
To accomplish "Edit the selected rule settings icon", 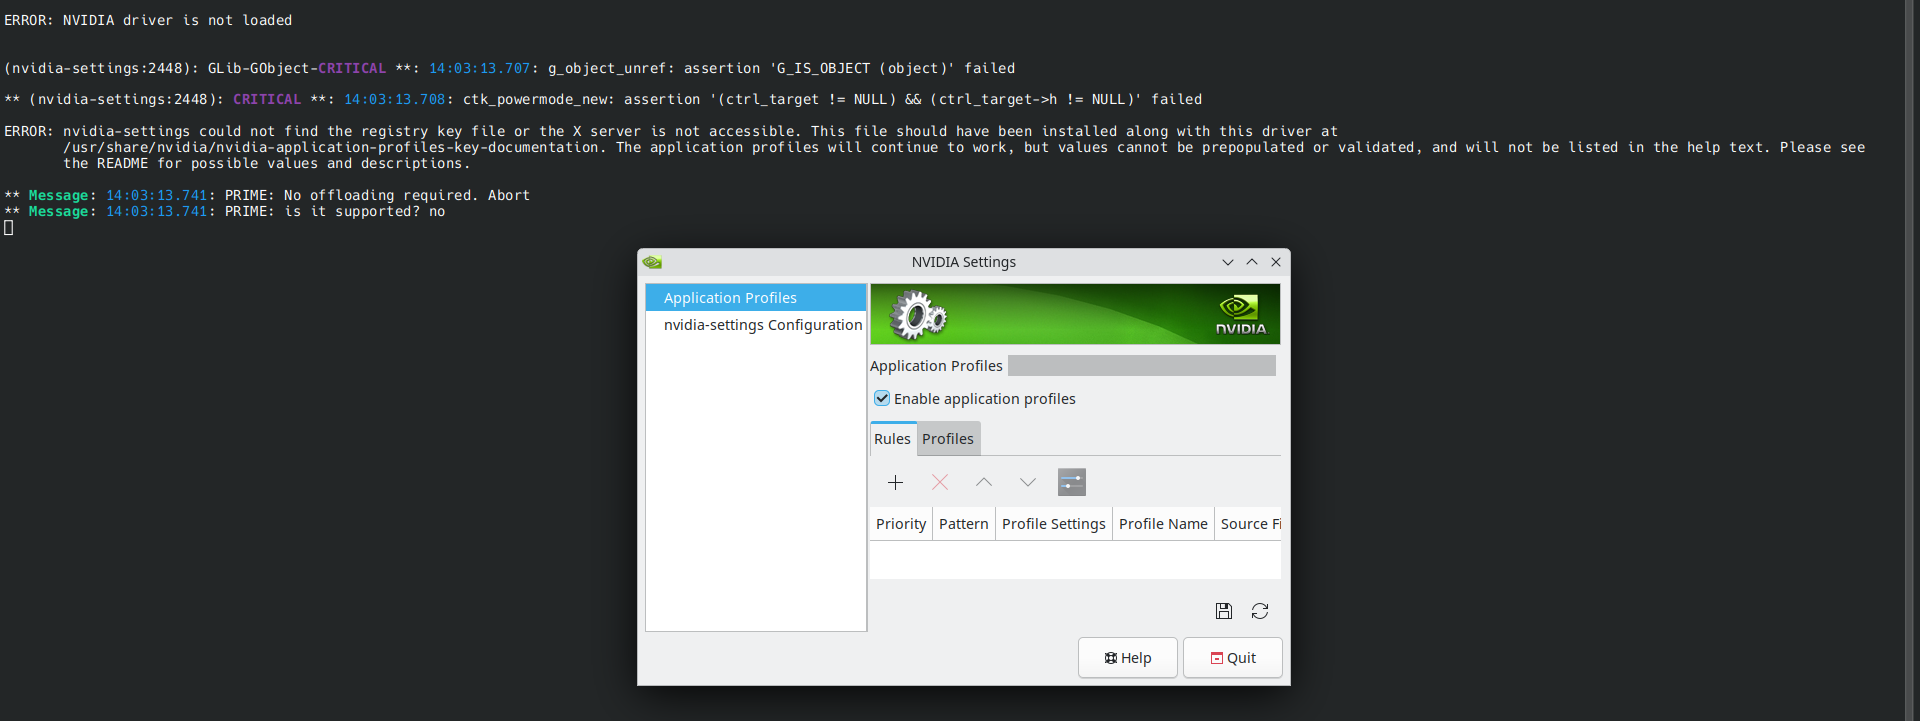I will coord(1072,482).
